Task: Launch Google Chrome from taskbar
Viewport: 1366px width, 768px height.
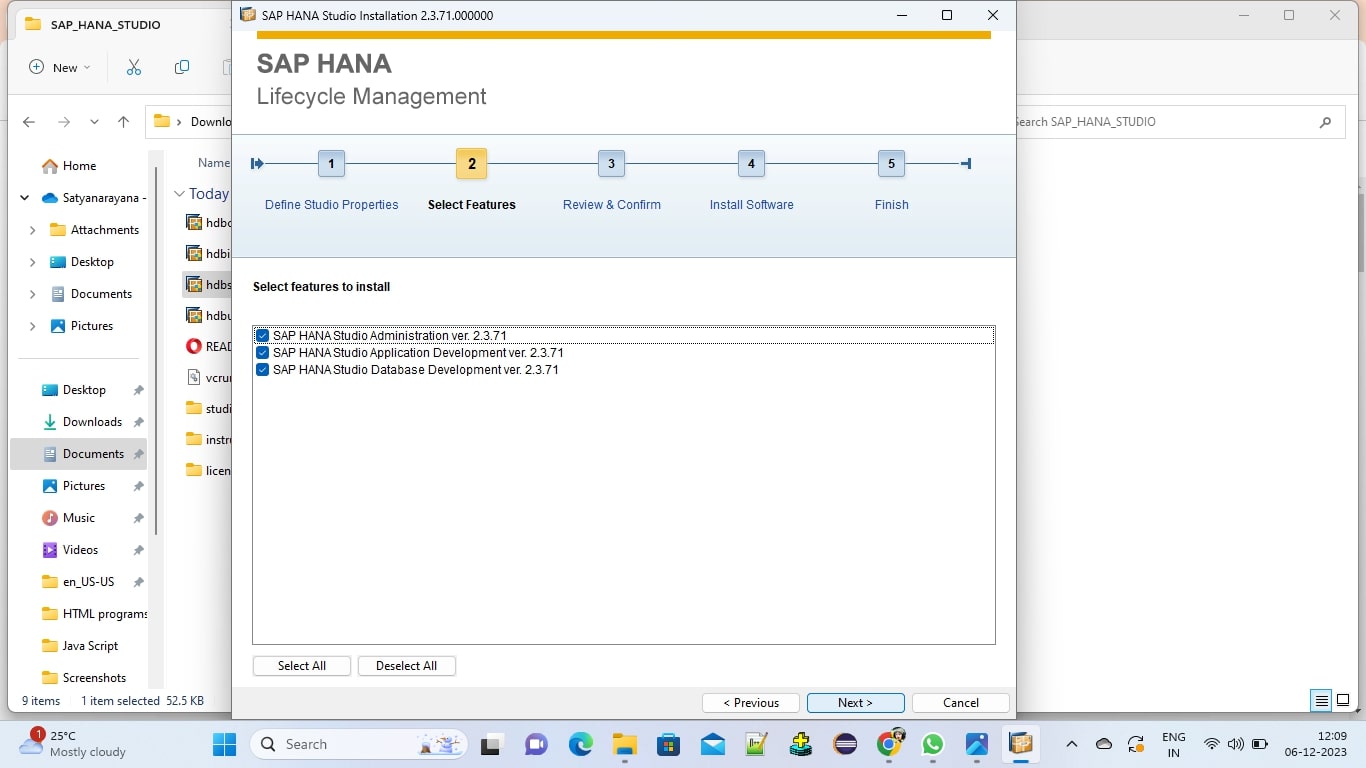Action: click(889, 743)
